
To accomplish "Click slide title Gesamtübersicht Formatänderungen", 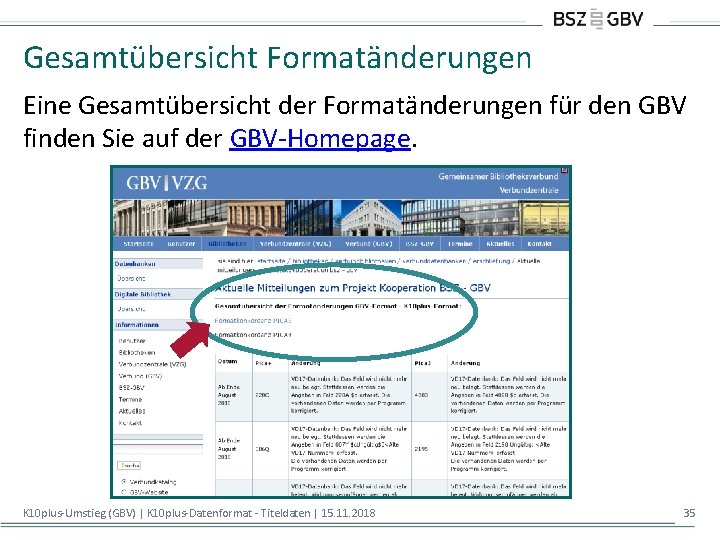I will click(277, 58).
